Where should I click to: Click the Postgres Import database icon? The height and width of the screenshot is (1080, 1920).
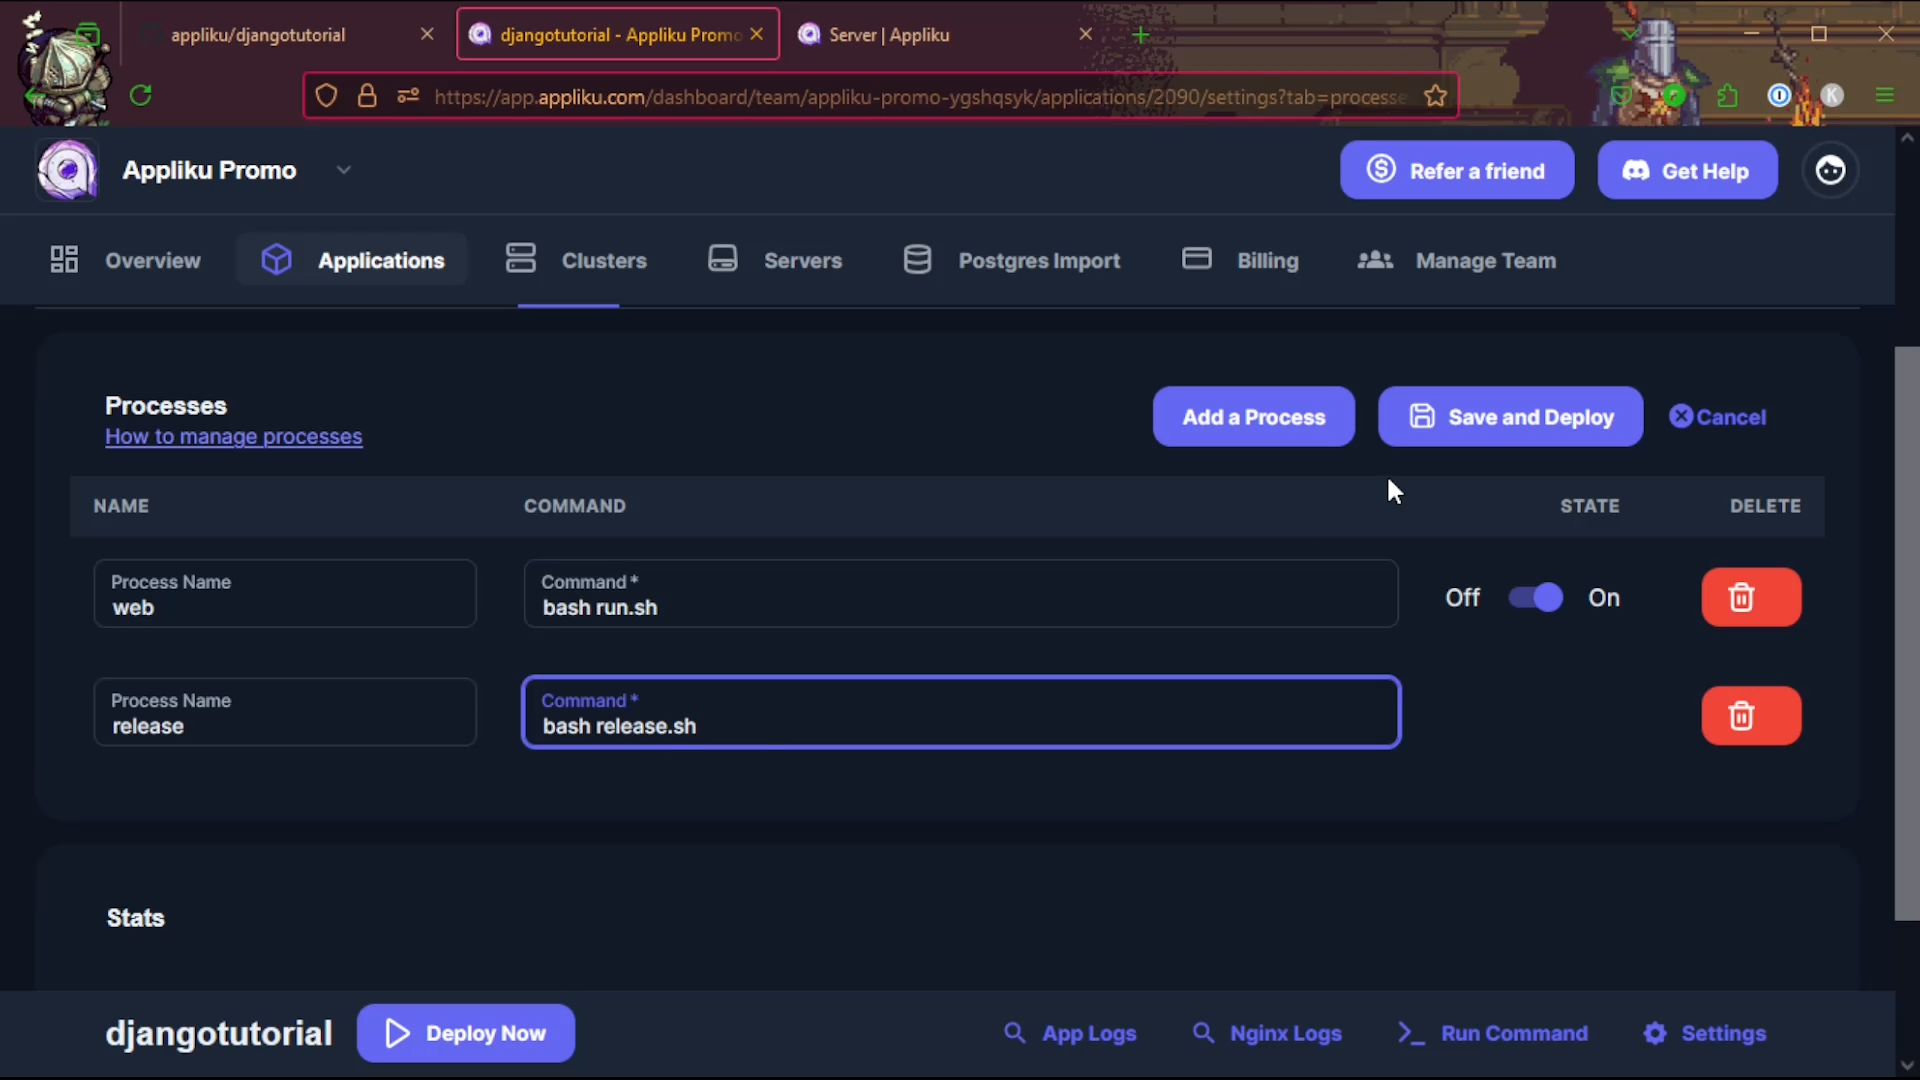click(x=917, y=259)
